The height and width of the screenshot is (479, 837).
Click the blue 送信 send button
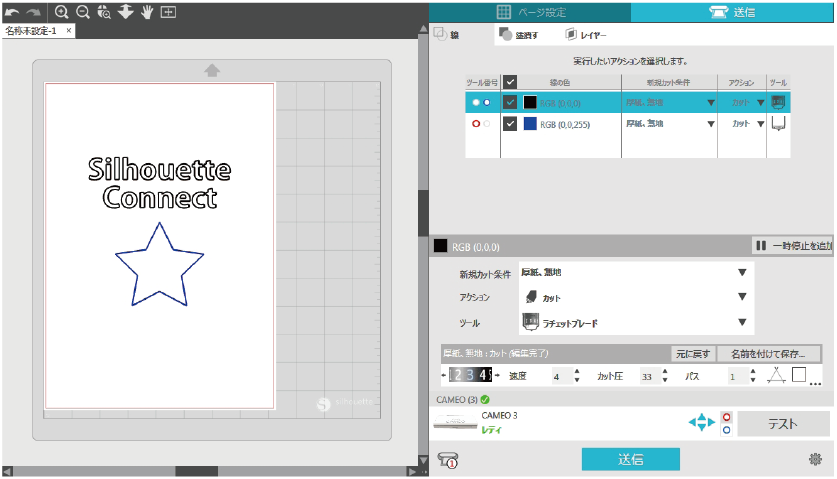click(630, 459)
